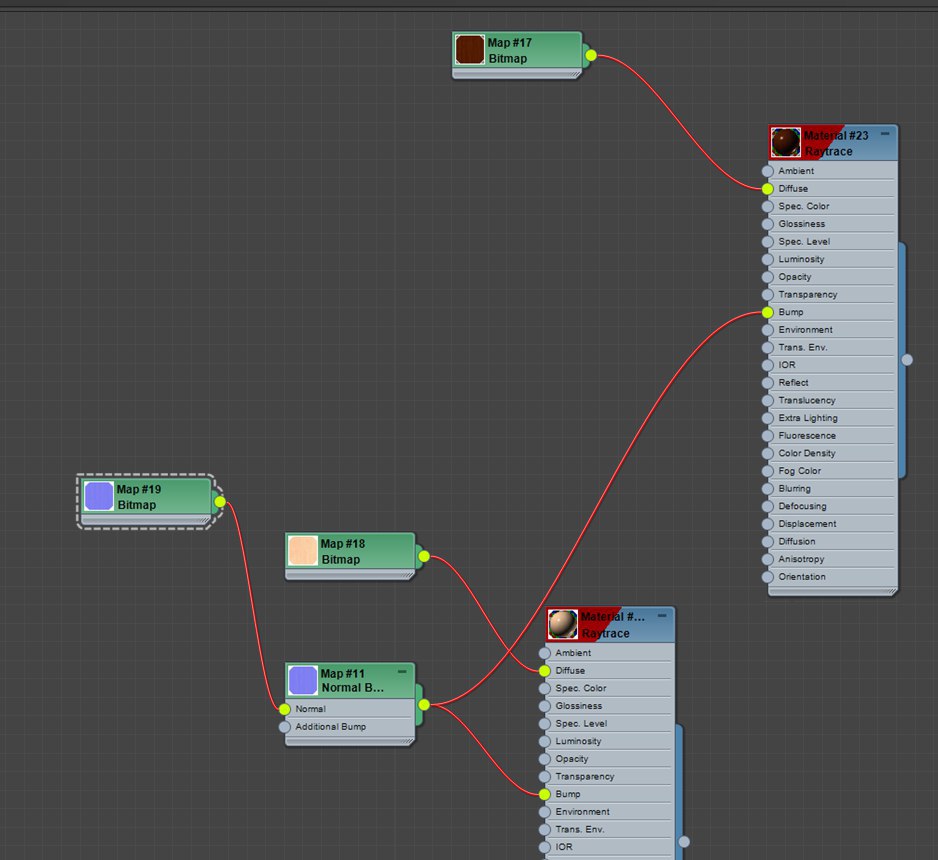Click the Transparency socket on lower Raytrace material
This screenshot has width=938, height=860.
coord(544,777)
